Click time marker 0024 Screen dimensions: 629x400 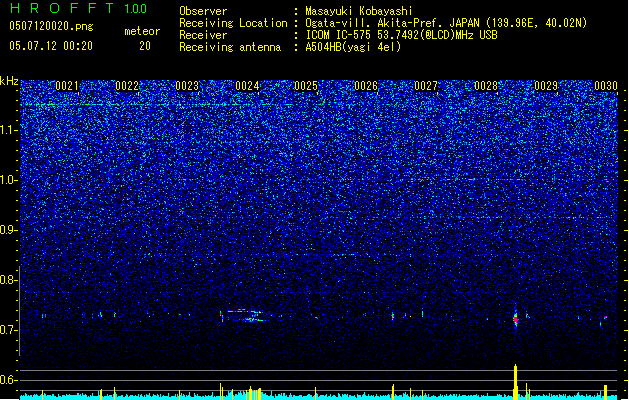pos(247,86)
